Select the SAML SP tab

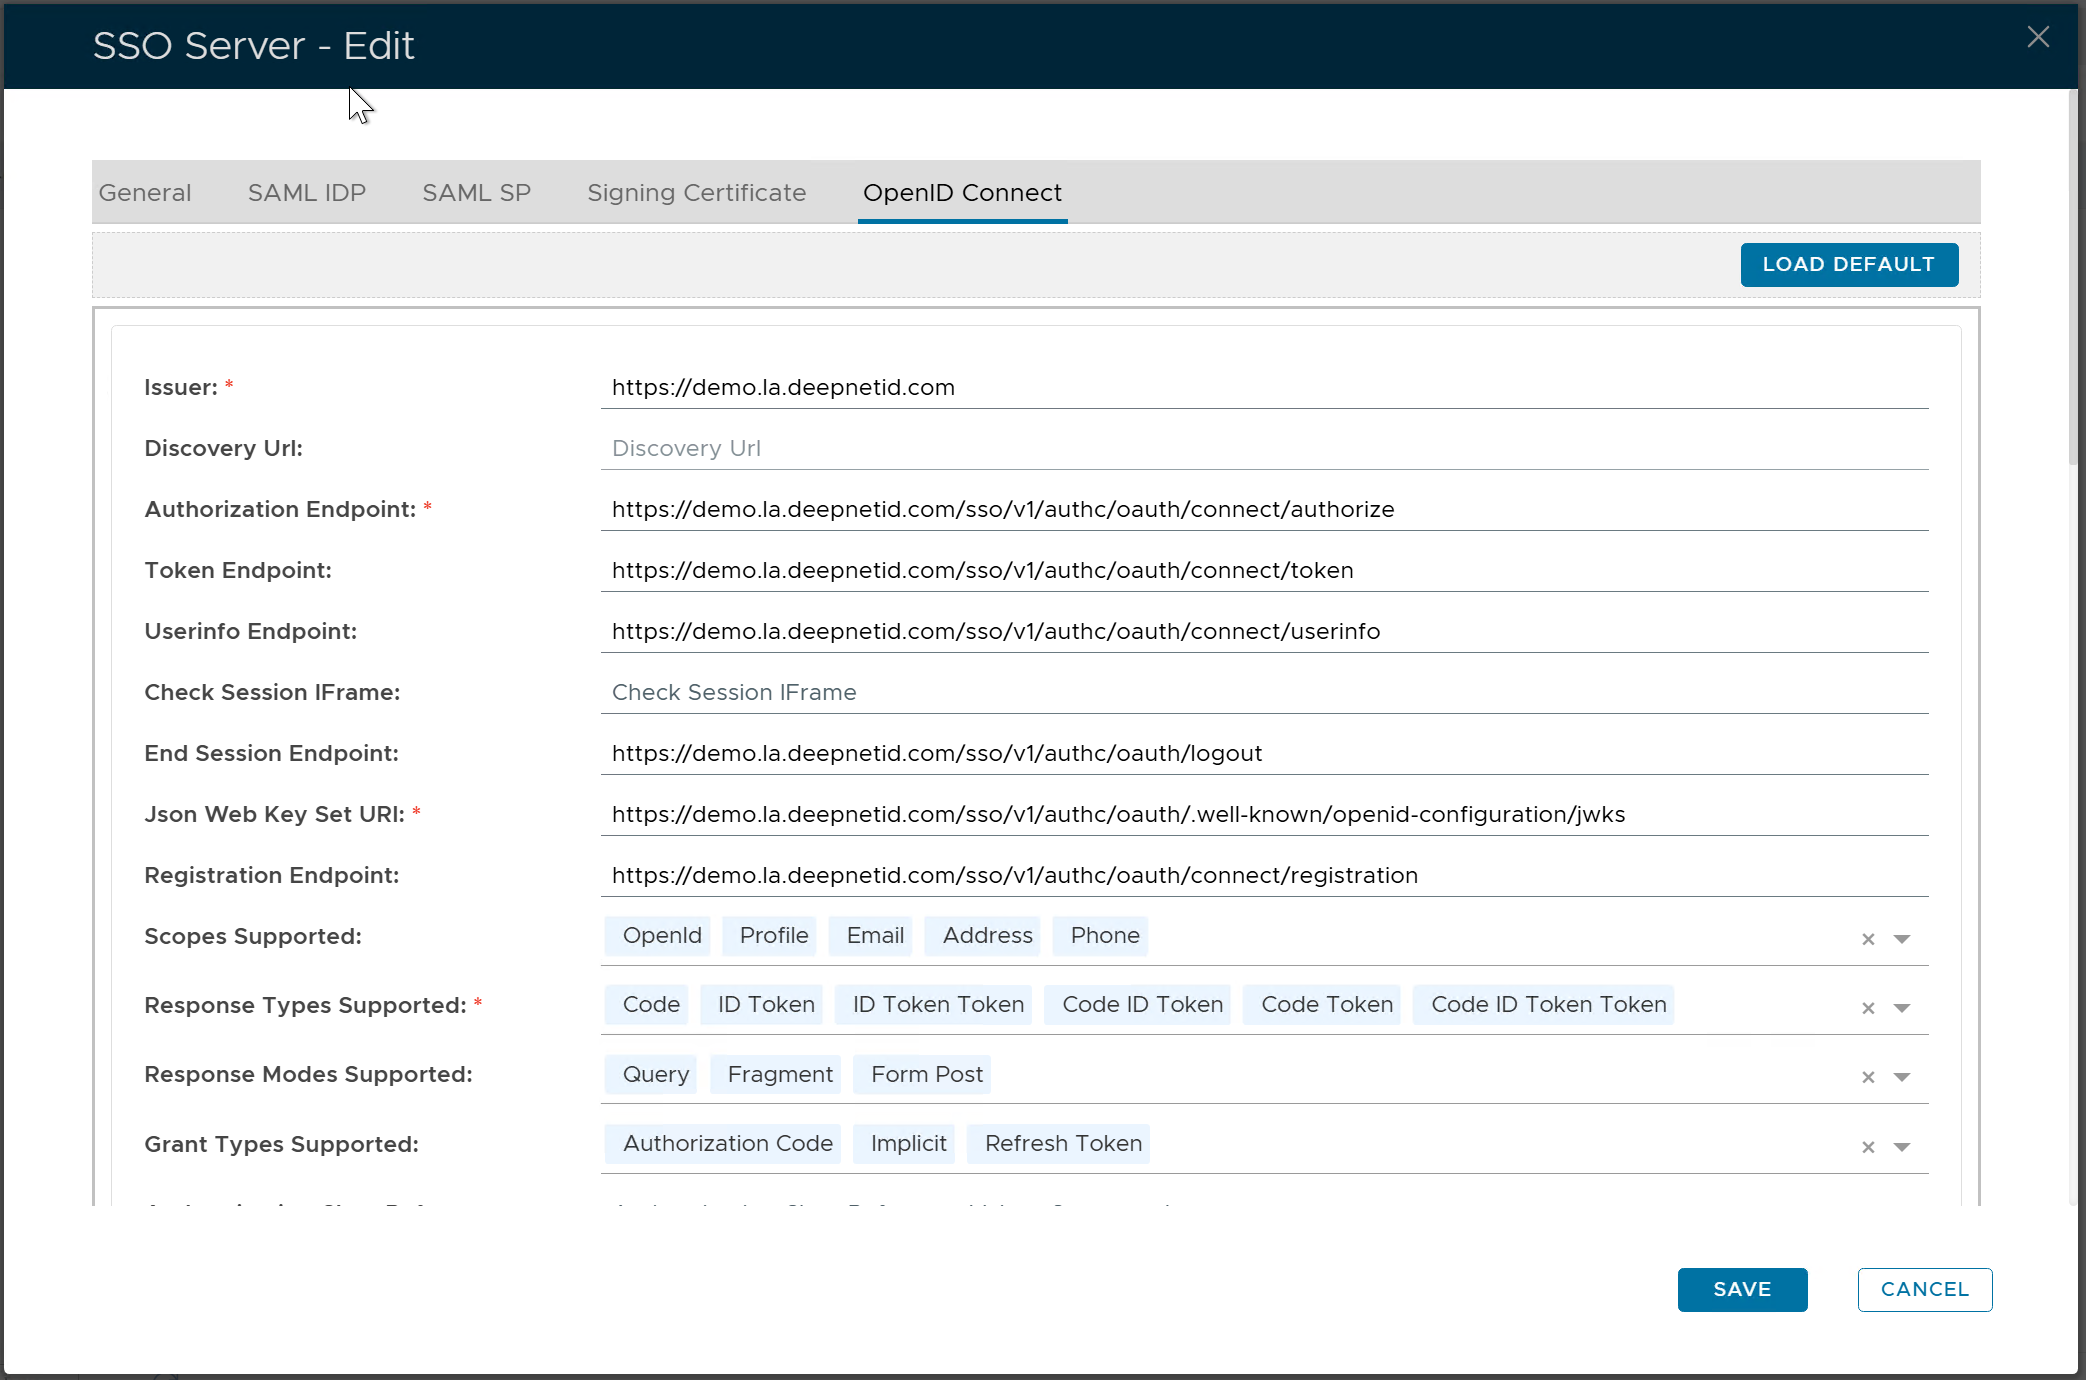pos(476,193)
